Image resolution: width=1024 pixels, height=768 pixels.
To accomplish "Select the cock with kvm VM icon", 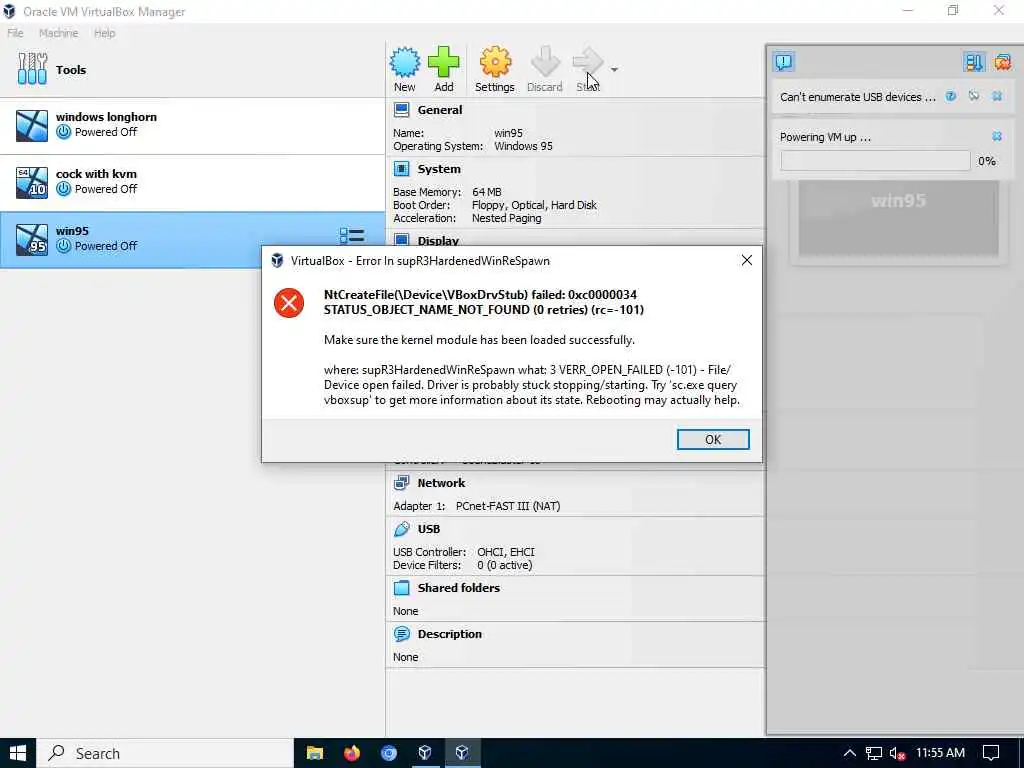I will tap(32, 182).
